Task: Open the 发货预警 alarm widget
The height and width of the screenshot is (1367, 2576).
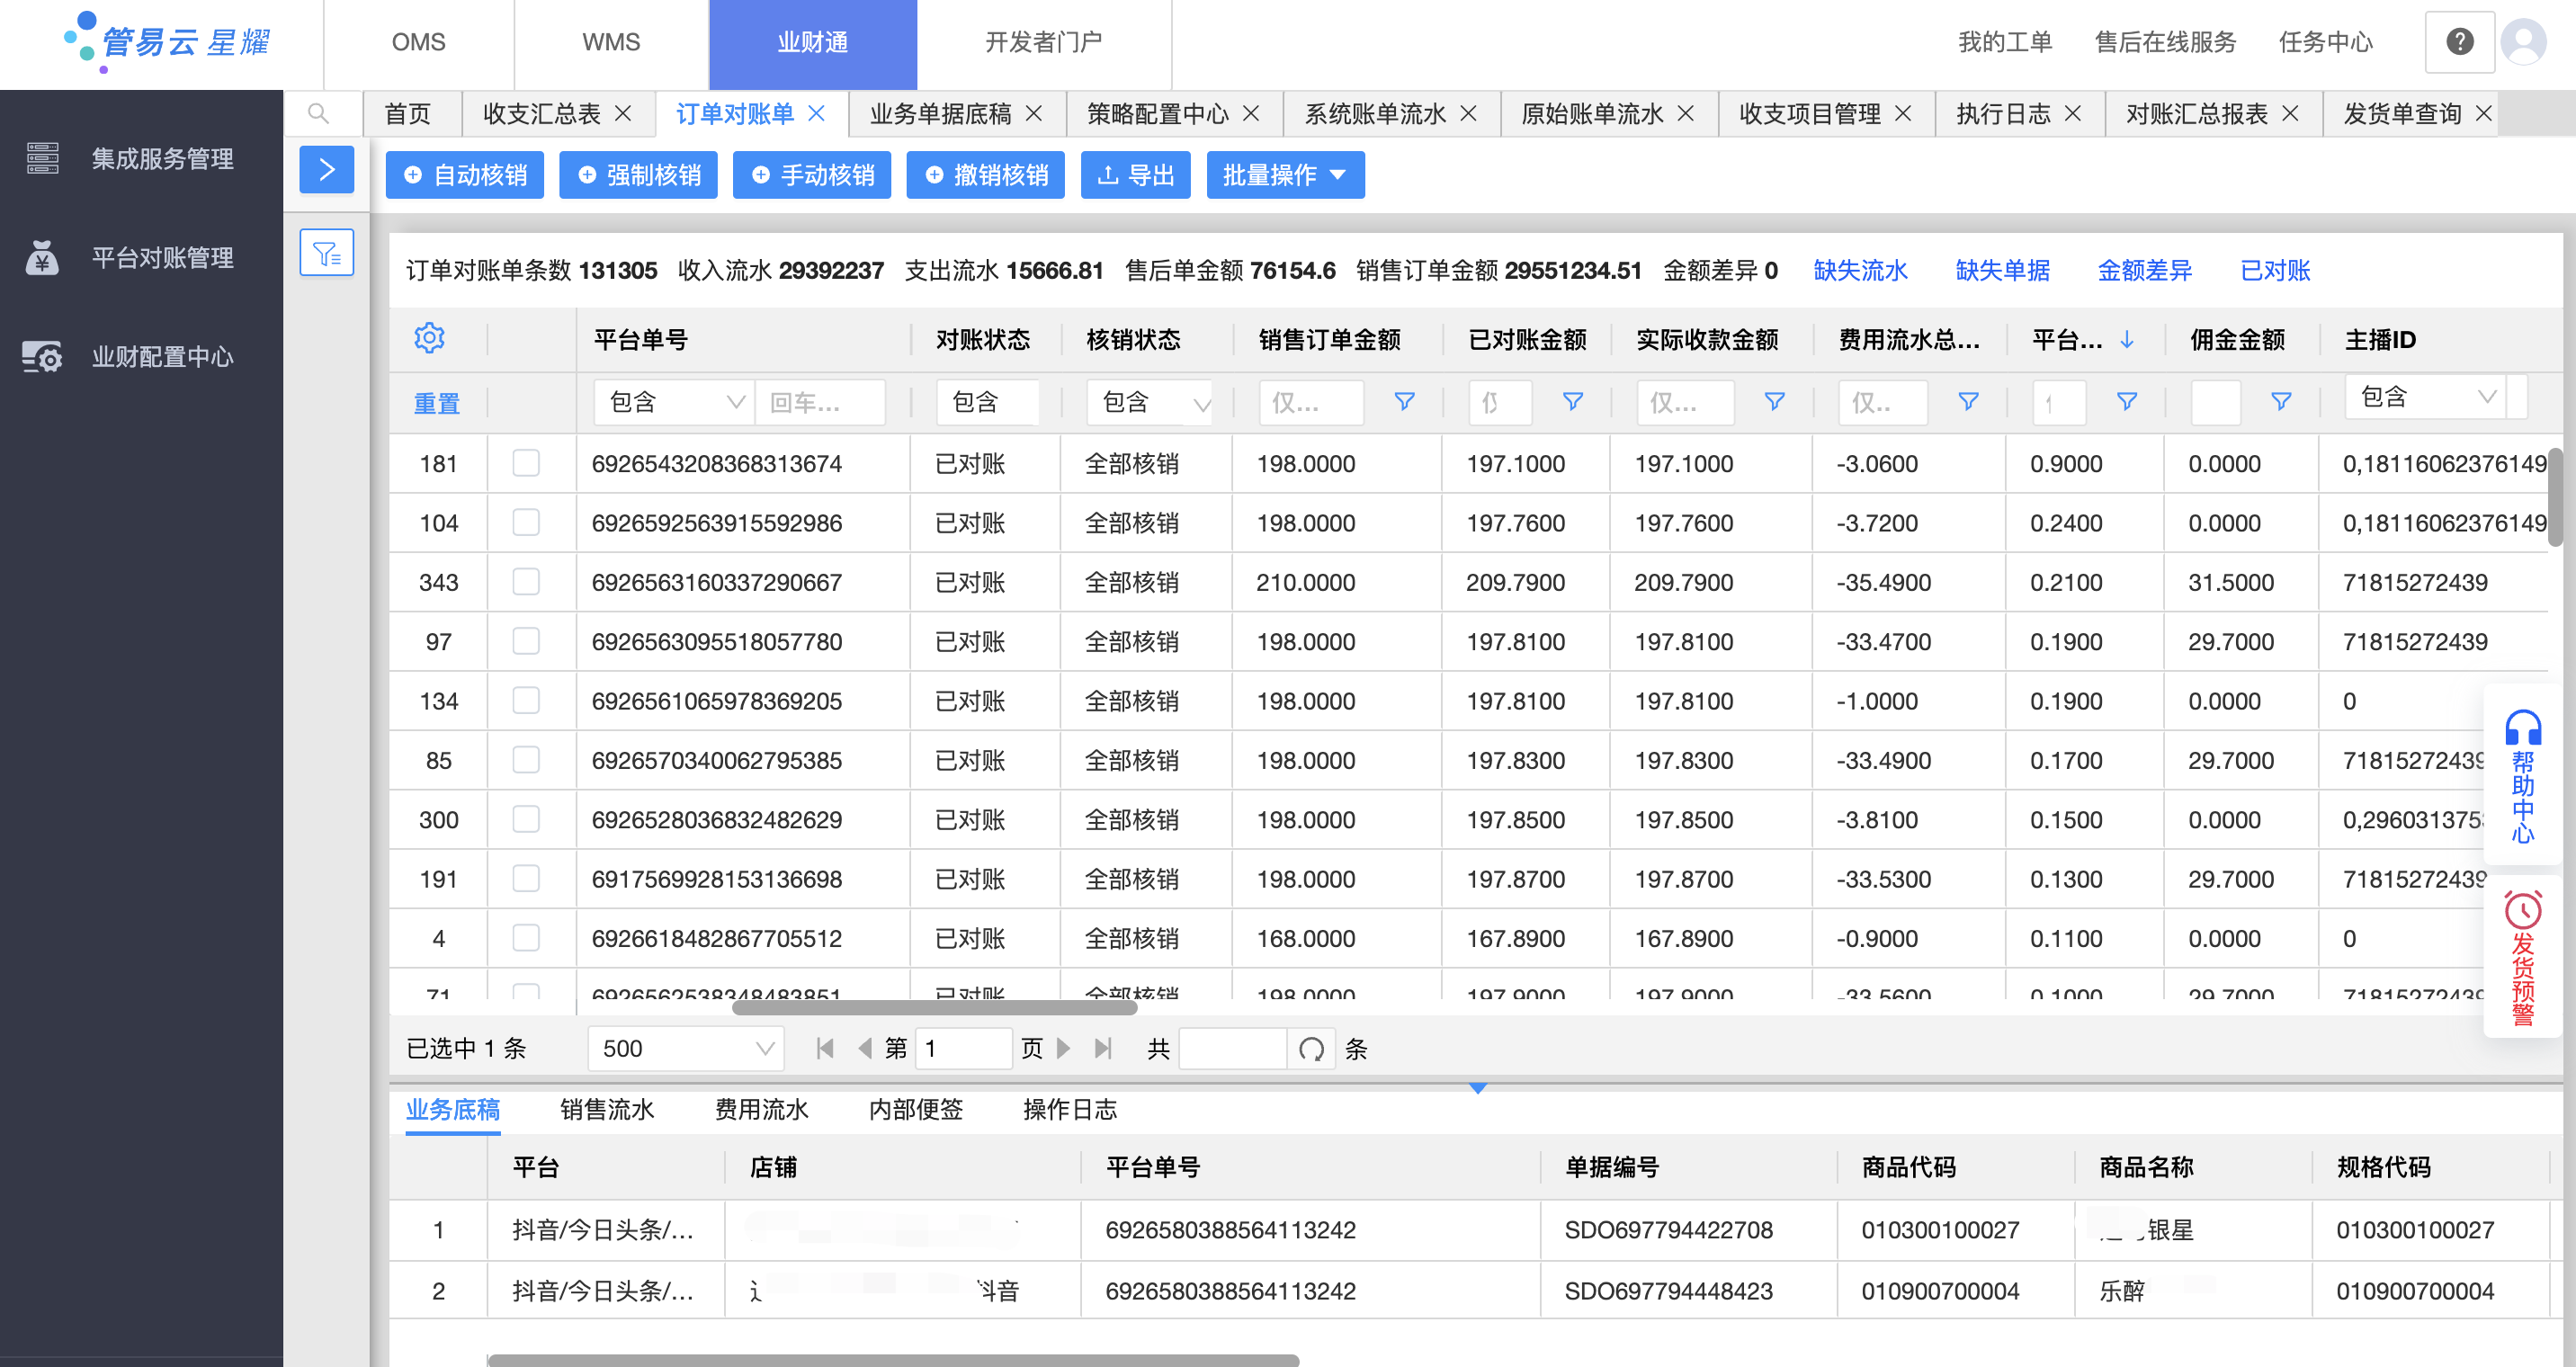Action: pos(2522,958)
